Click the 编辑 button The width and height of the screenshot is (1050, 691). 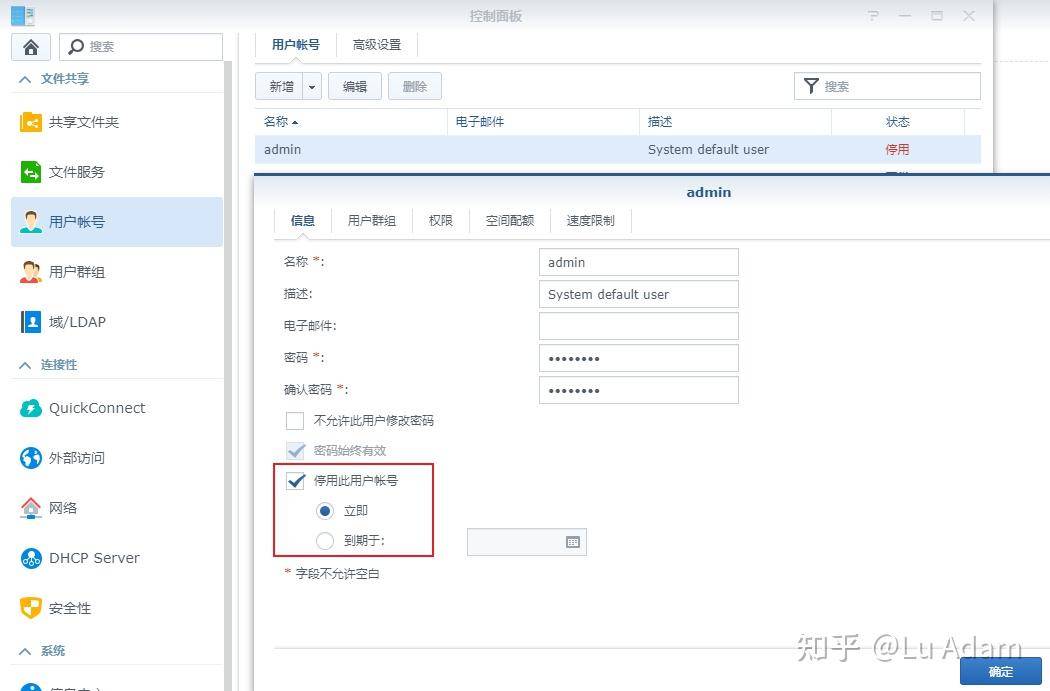[x=355, y=86]
